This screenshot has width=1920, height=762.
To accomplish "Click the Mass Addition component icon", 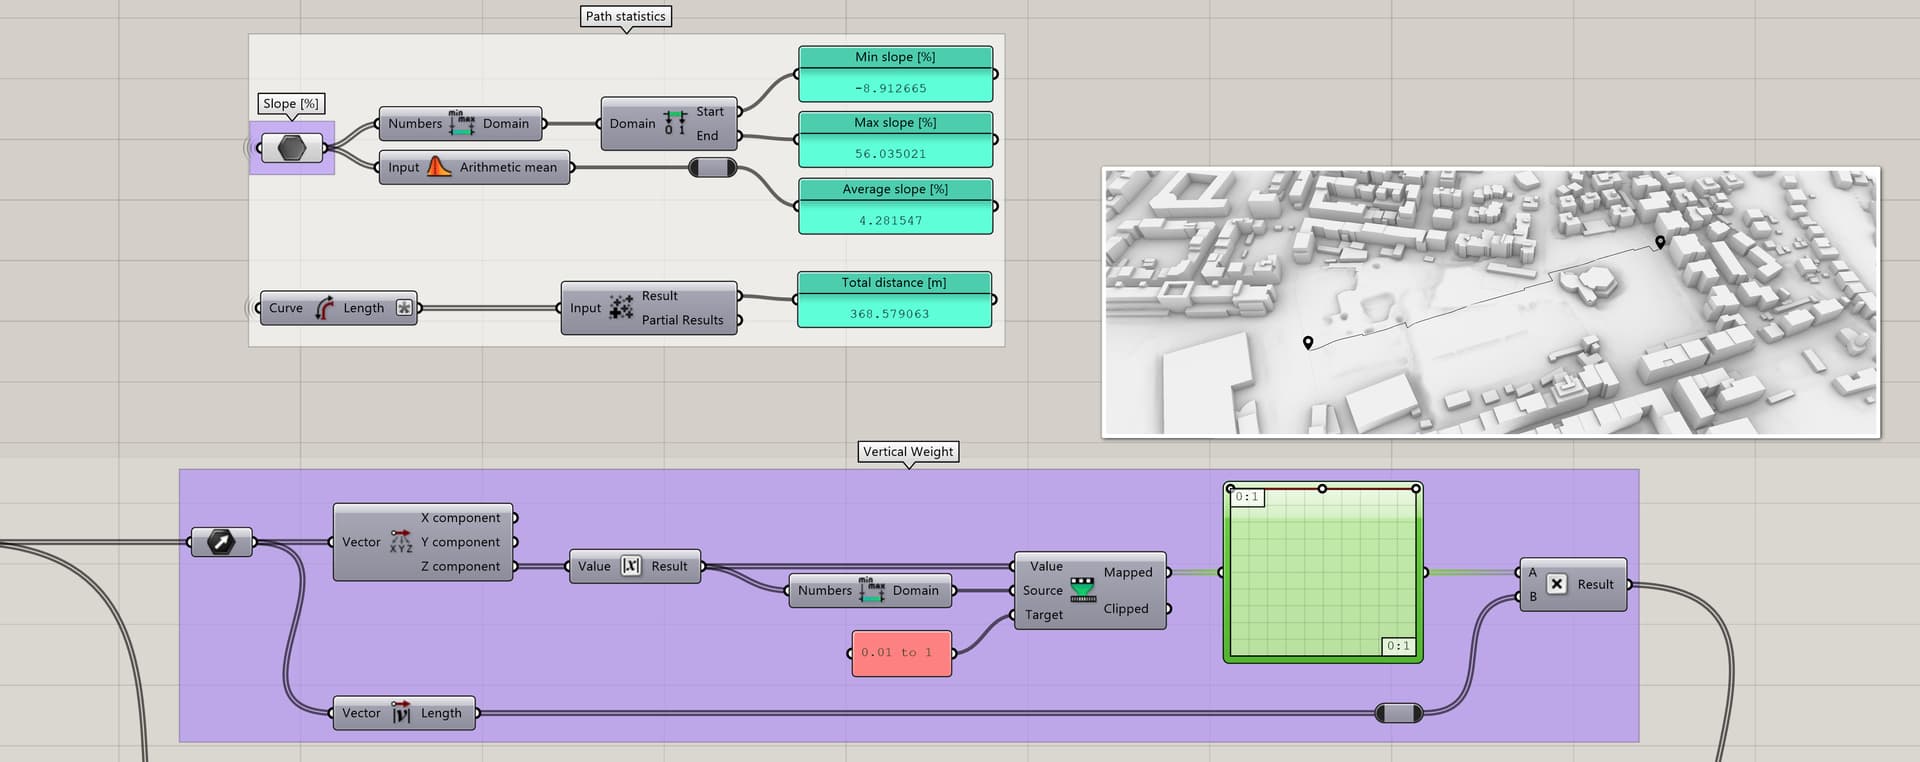I will pos(621,308).
